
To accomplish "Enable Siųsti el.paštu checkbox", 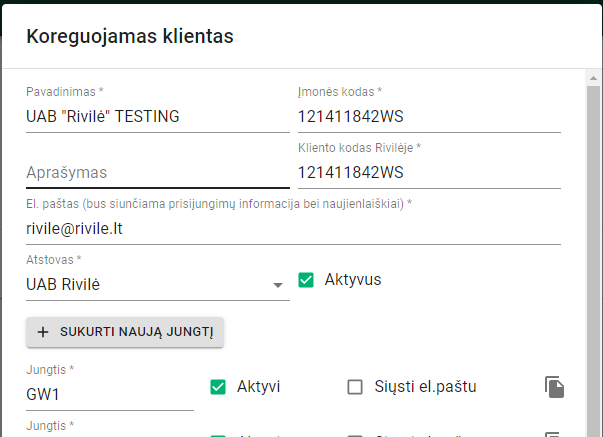I will click(x=354, y=387).
